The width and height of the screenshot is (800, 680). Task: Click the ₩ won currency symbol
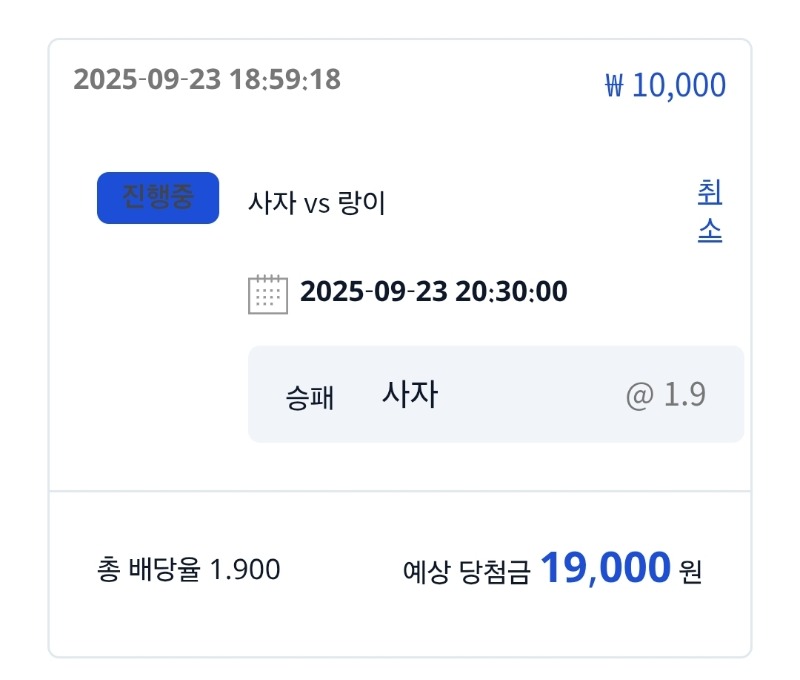pos(614,85)
